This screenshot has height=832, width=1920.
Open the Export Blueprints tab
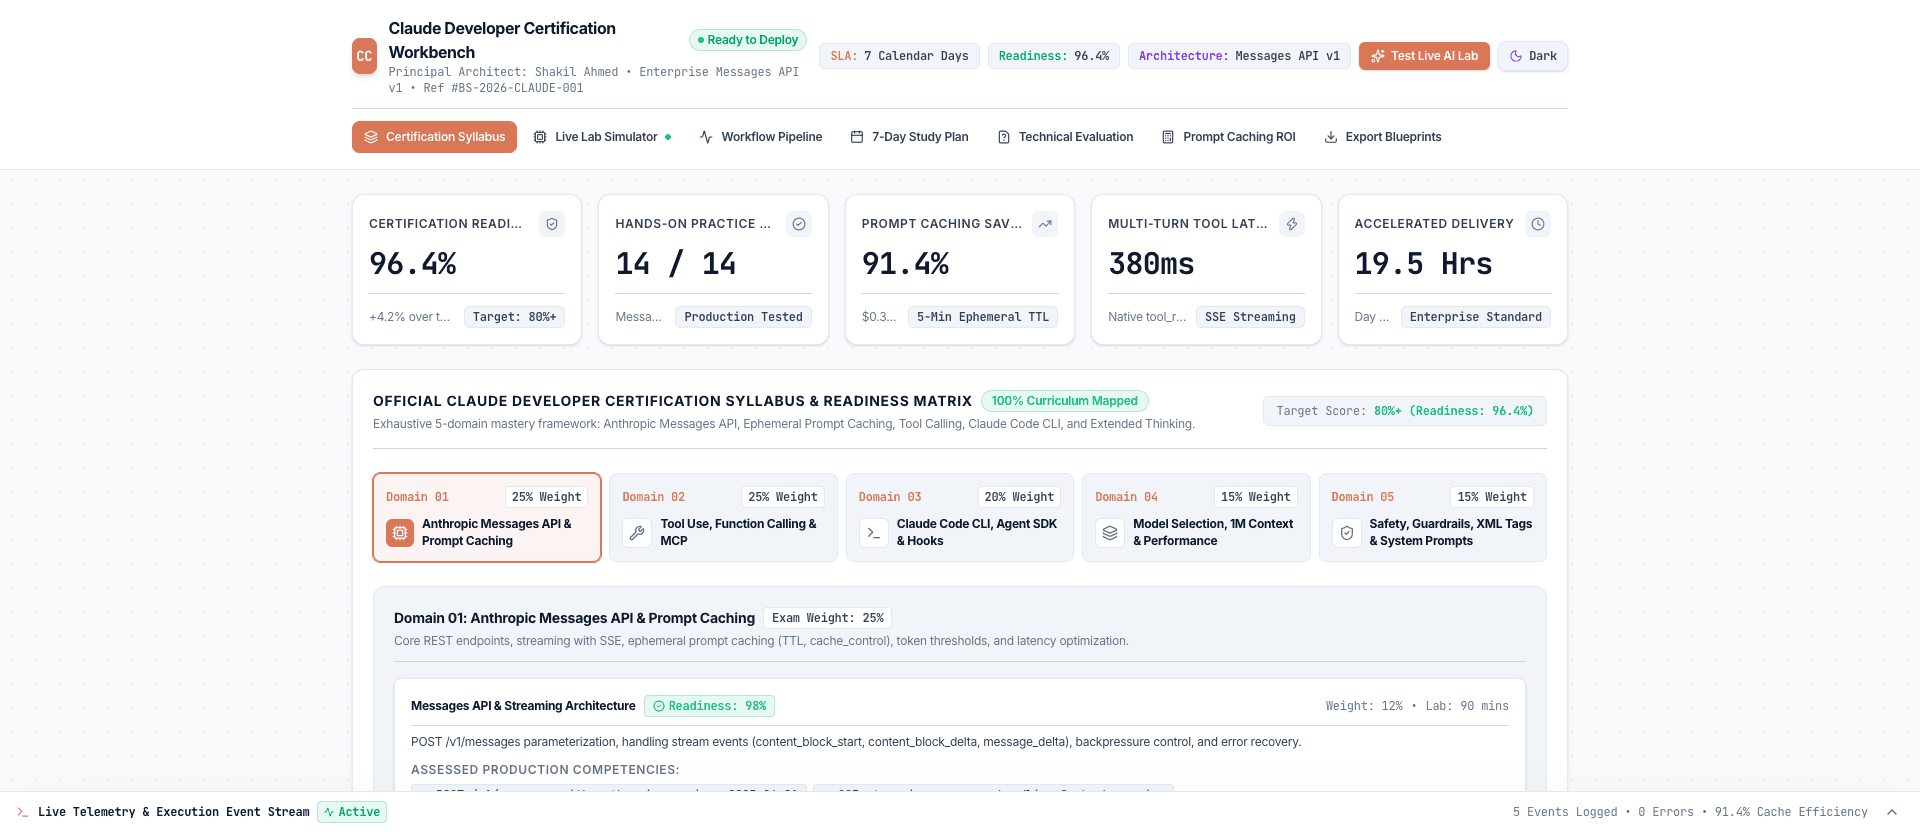click(1383, 137)
